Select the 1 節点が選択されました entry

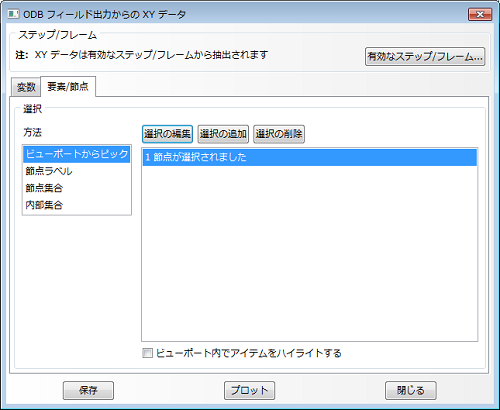pyautogui.click(x=310, y=157)
